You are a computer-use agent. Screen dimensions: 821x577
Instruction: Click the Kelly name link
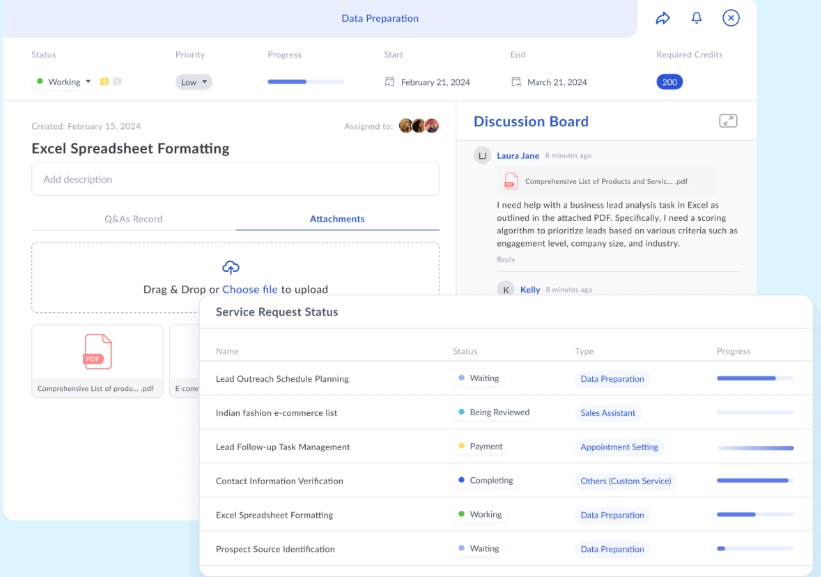(x=530, y=290)
